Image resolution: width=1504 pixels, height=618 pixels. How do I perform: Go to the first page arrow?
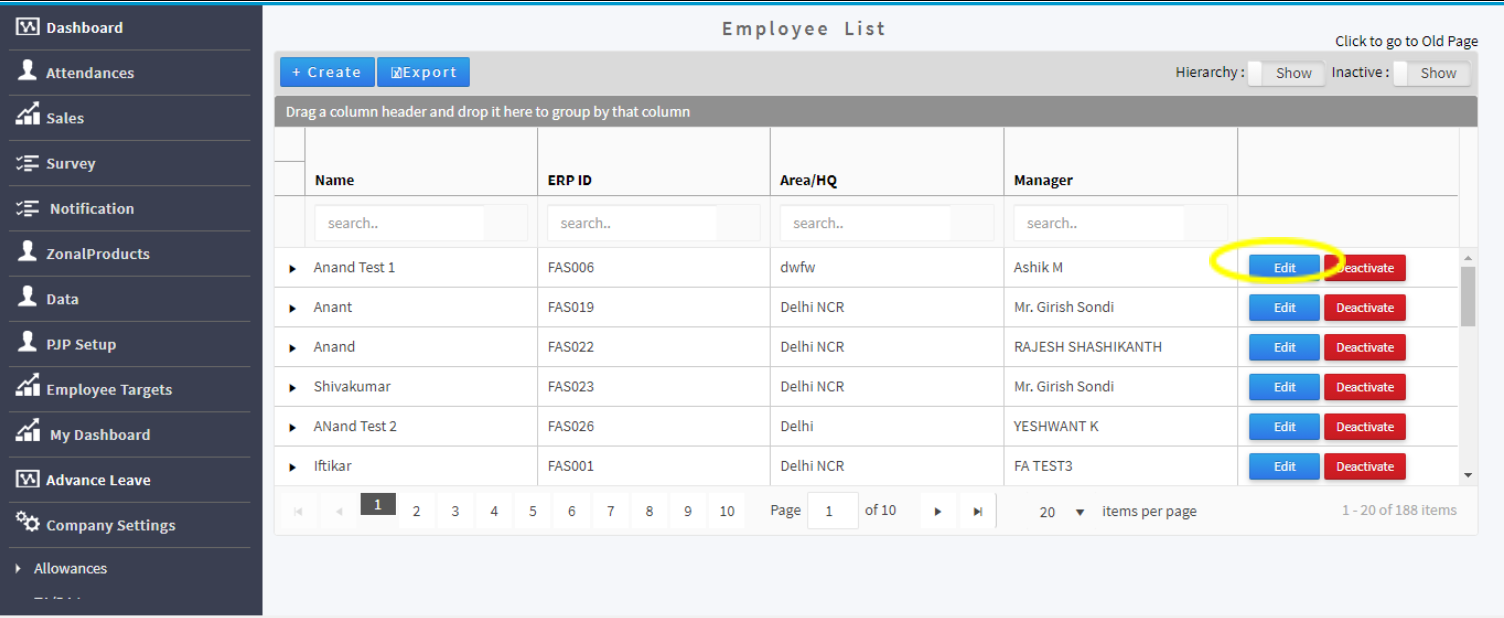pos(298,511)
